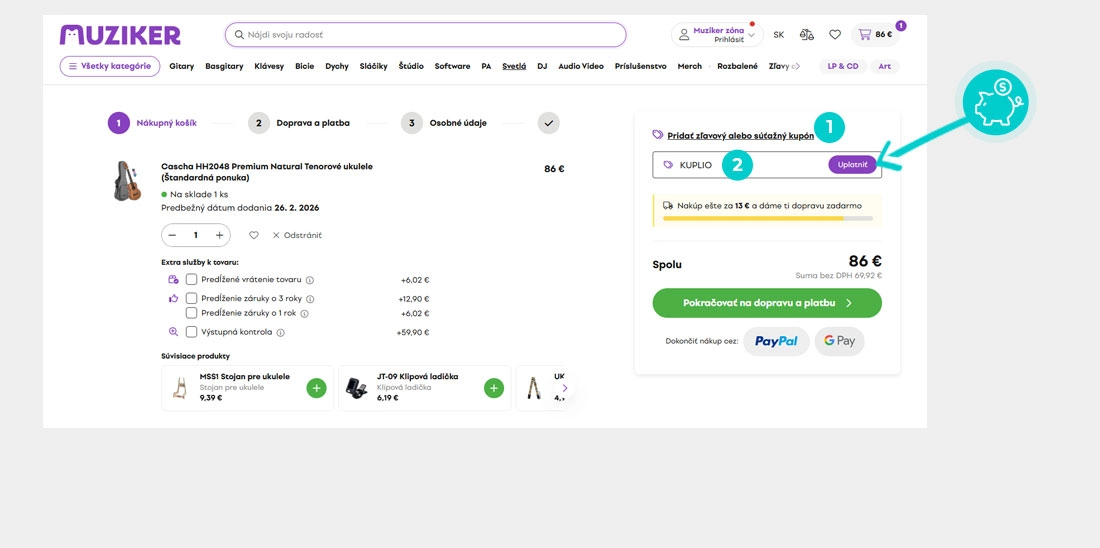
Task: Open the wishlist heart icon in header
Action: click(x=835, y=34)
